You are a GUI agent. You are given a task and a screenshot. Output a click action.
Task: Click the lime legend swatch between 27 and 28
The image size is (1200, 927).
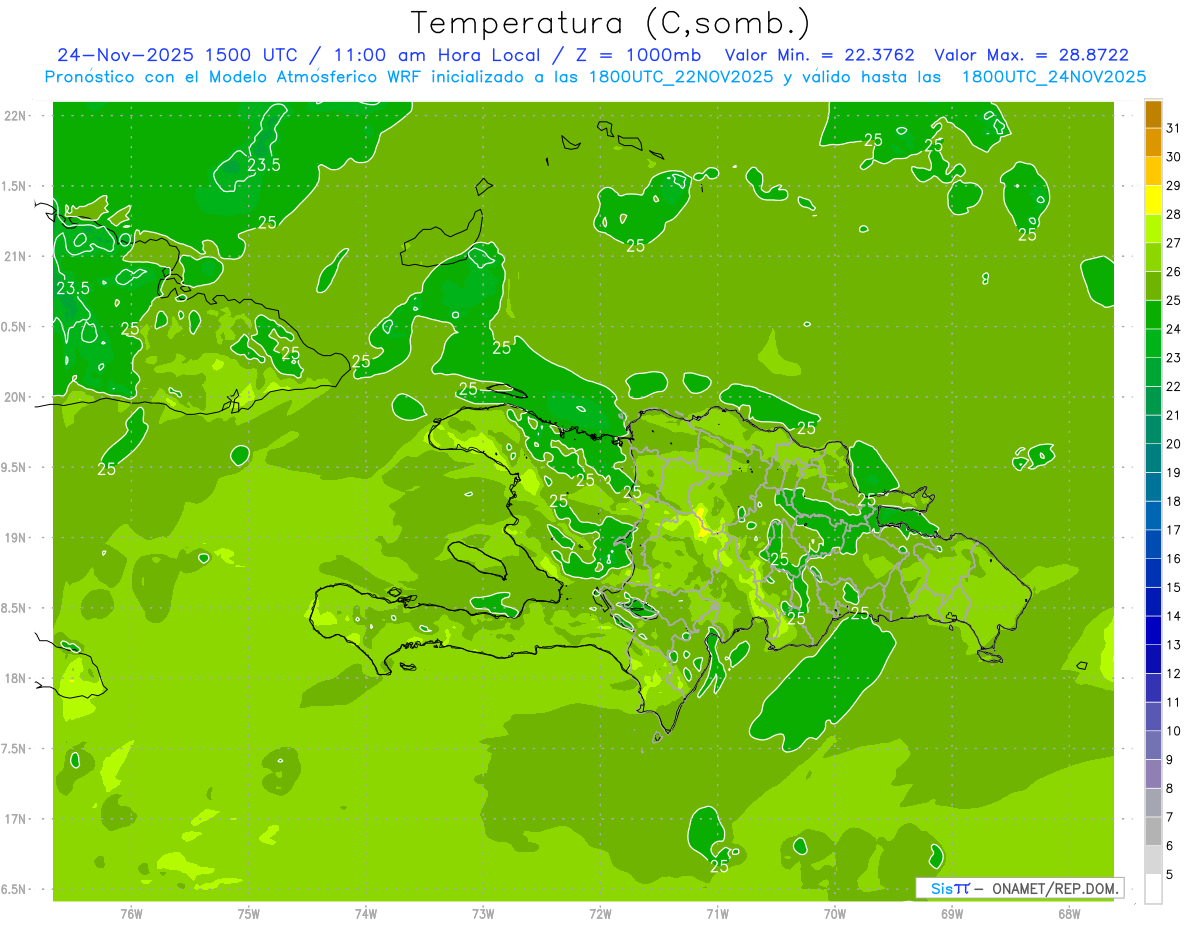click(1154, 229)
